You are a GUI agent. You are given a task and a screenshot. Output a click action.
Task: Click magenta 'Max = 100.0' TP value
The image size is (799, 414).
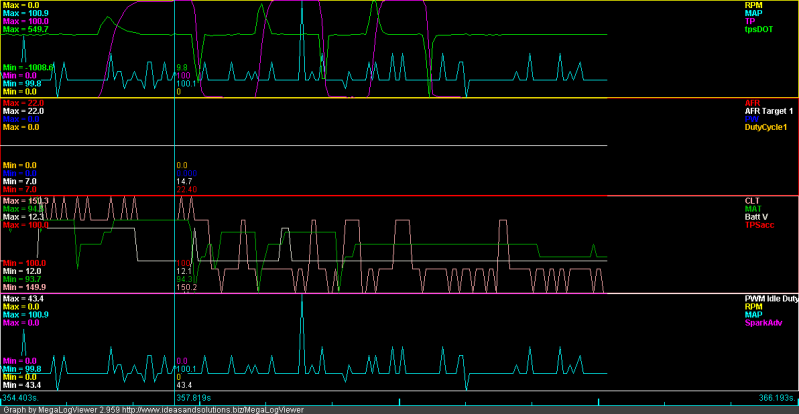click(25, 21)
